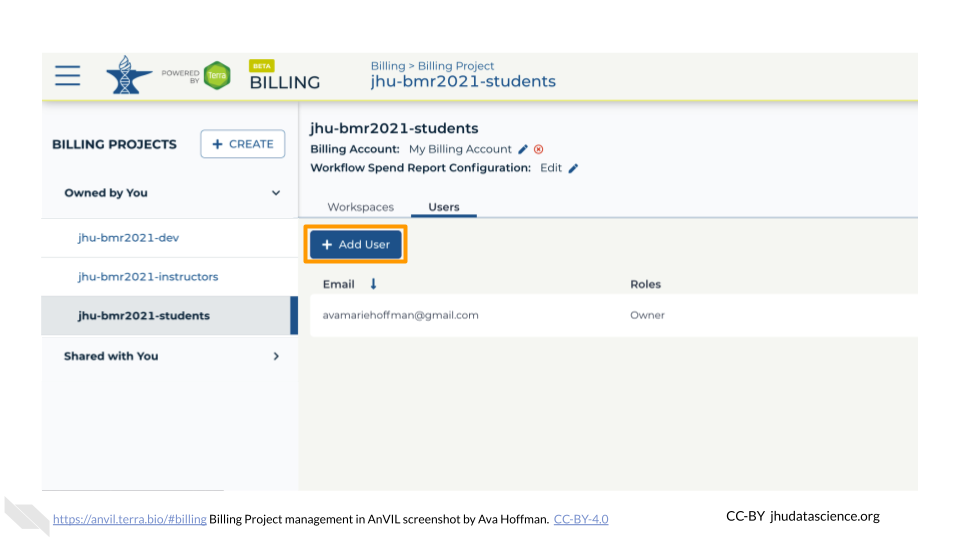Click the BILLING PROJECTS sidebar heading
The height and width of the screenshot is (540, 960).
[x=114, y=144]
